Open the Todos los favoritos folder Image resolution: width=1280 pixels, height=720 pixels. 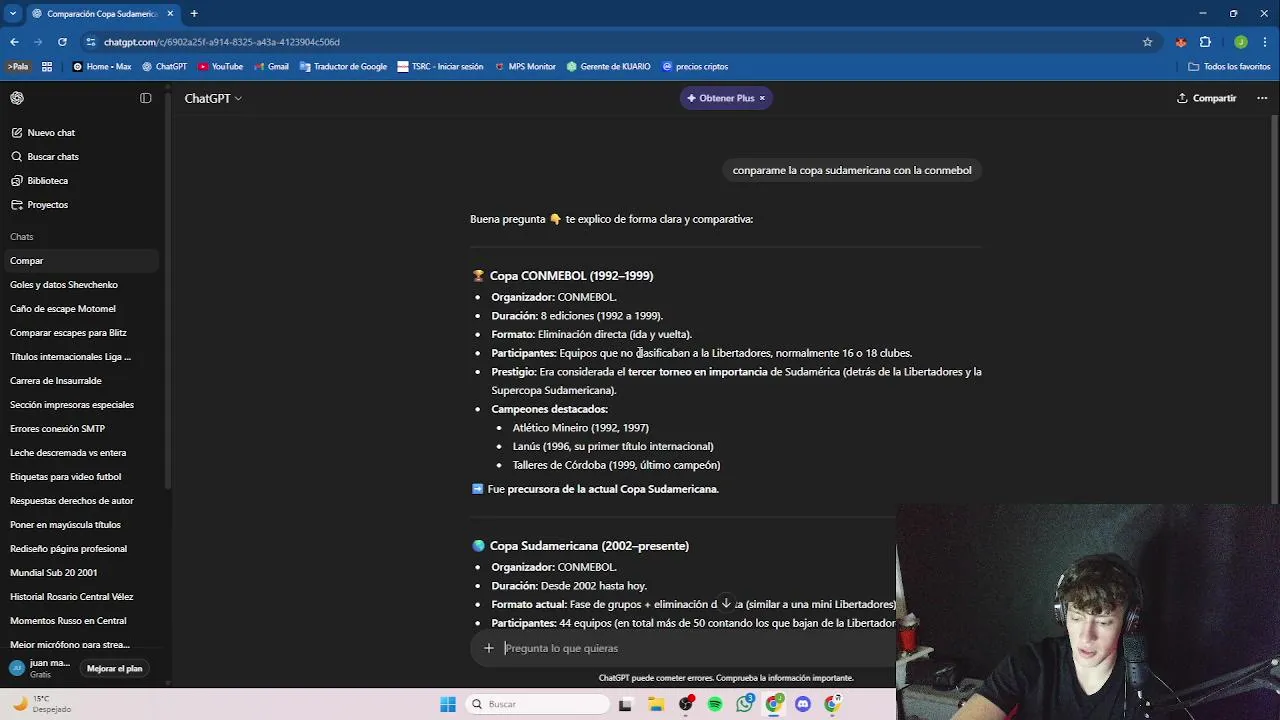[x=1229, y=67]
